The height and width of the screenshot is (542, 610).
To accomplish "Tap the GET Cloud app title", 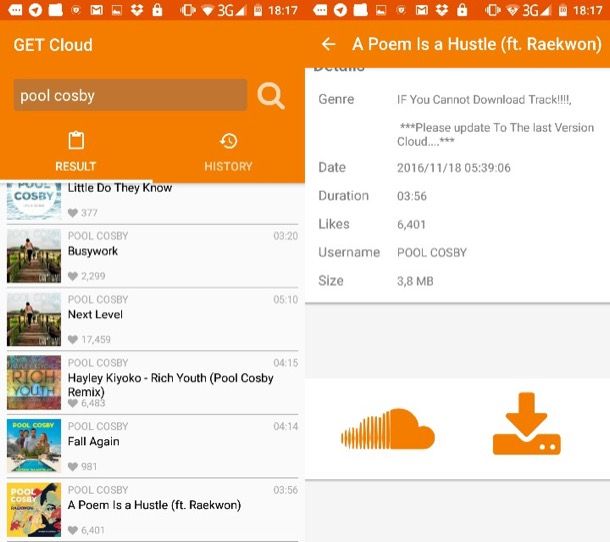I will (53, 45).
